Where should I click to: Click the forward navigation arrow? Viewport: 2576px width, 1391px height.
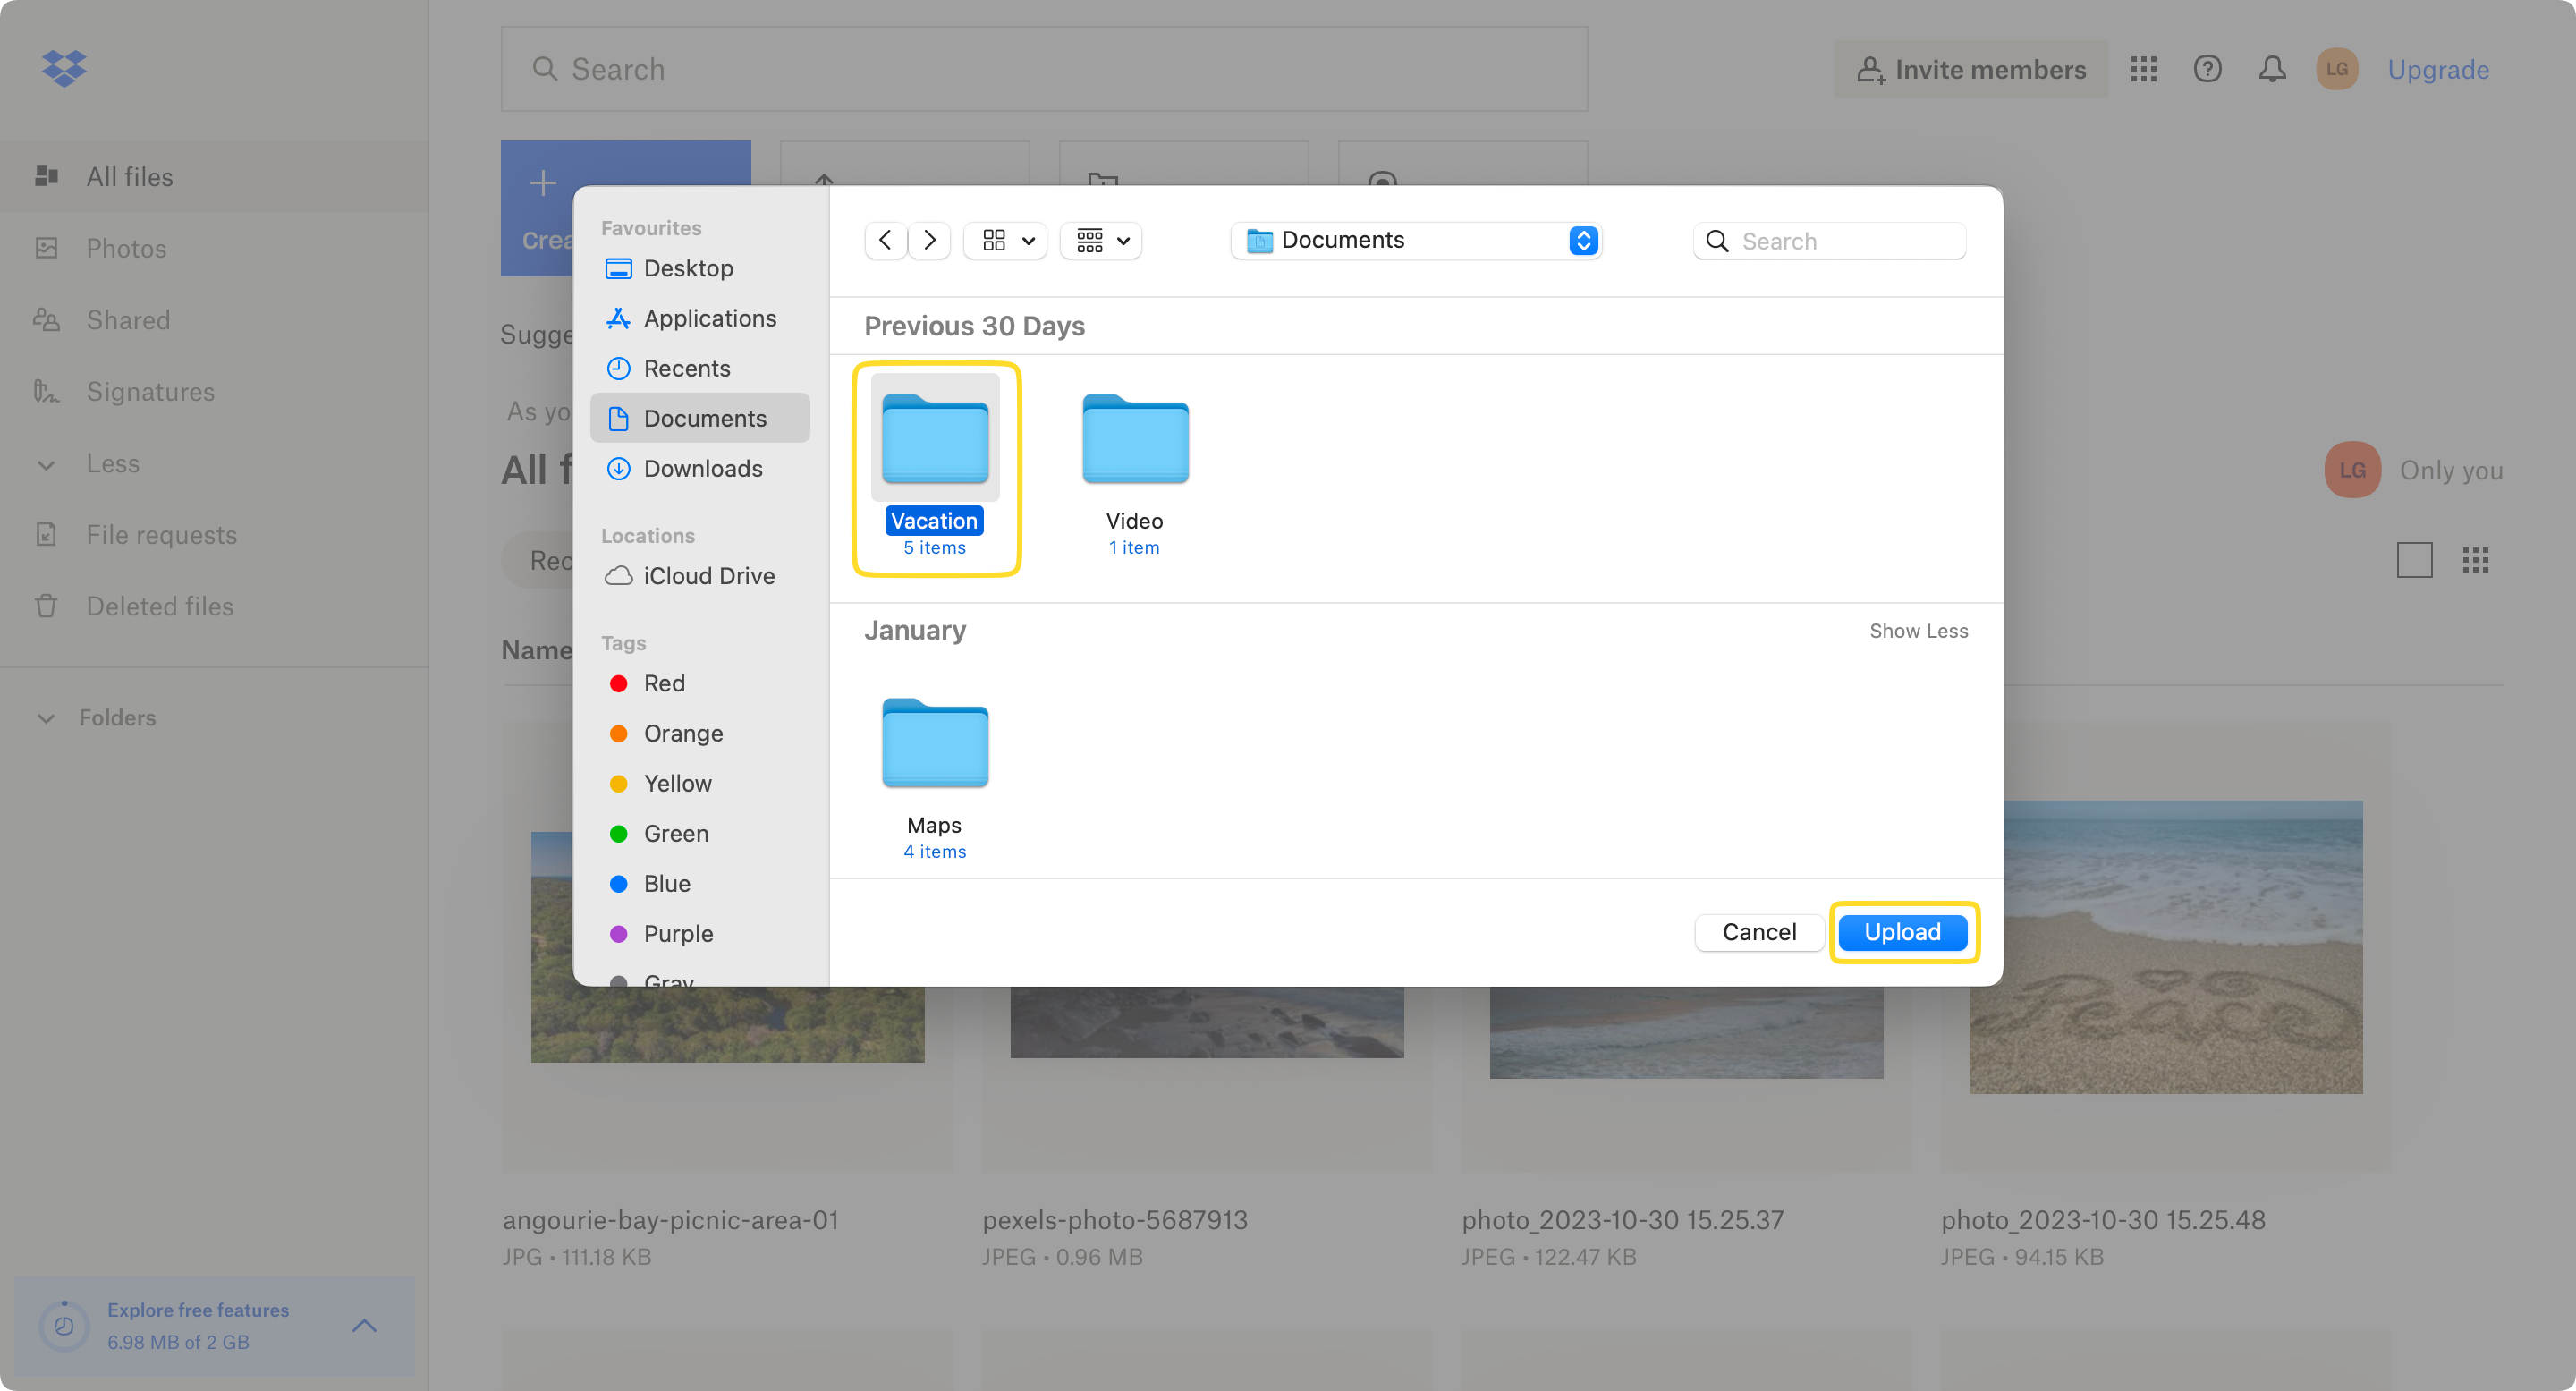927,240
